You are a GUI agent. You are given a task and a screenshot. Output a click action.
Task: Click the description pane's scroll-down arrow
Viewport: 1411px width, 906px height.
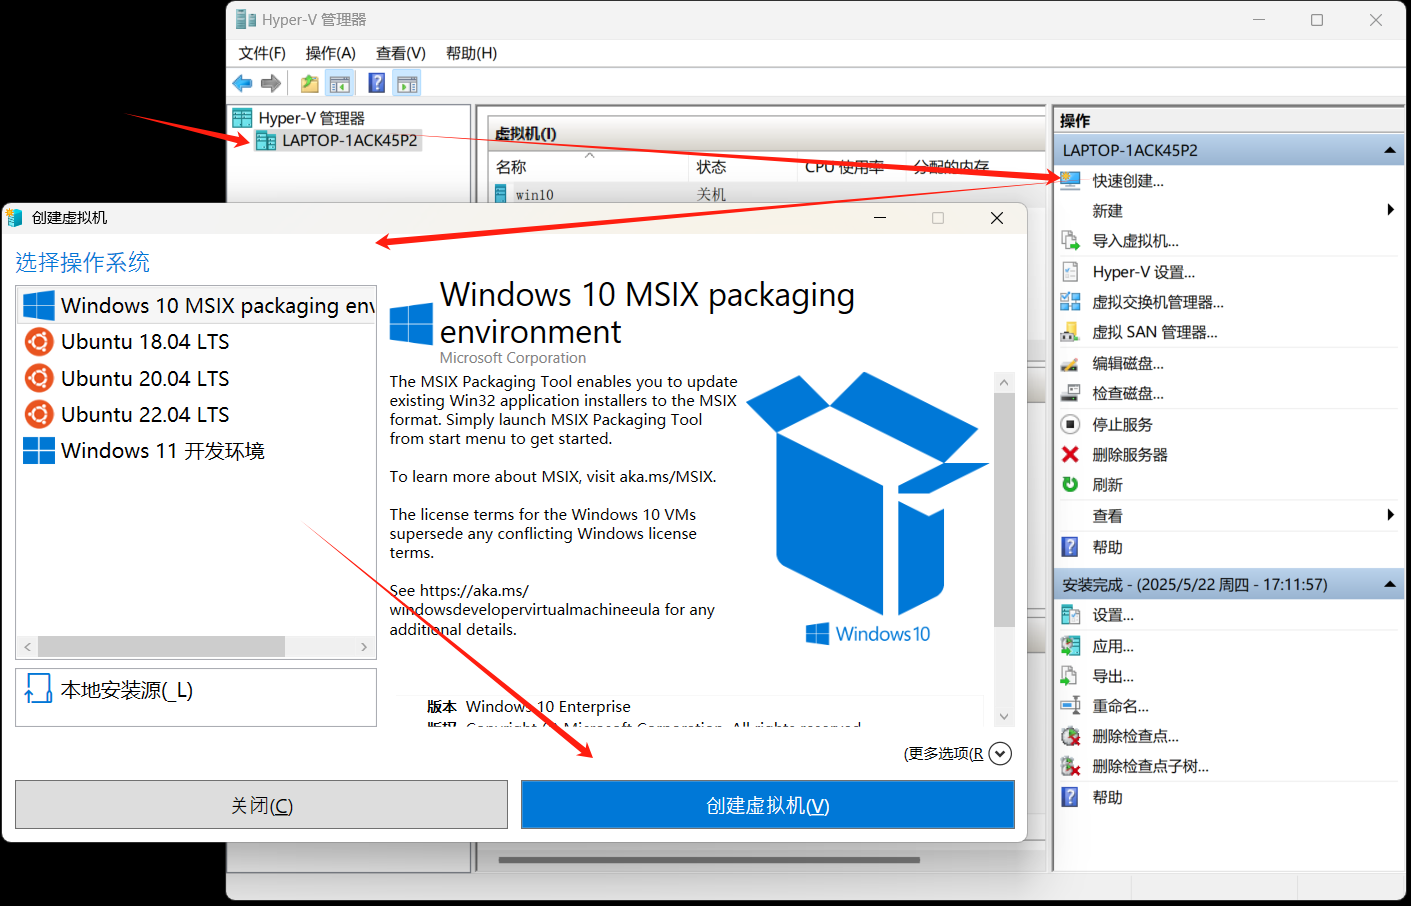1004,716
